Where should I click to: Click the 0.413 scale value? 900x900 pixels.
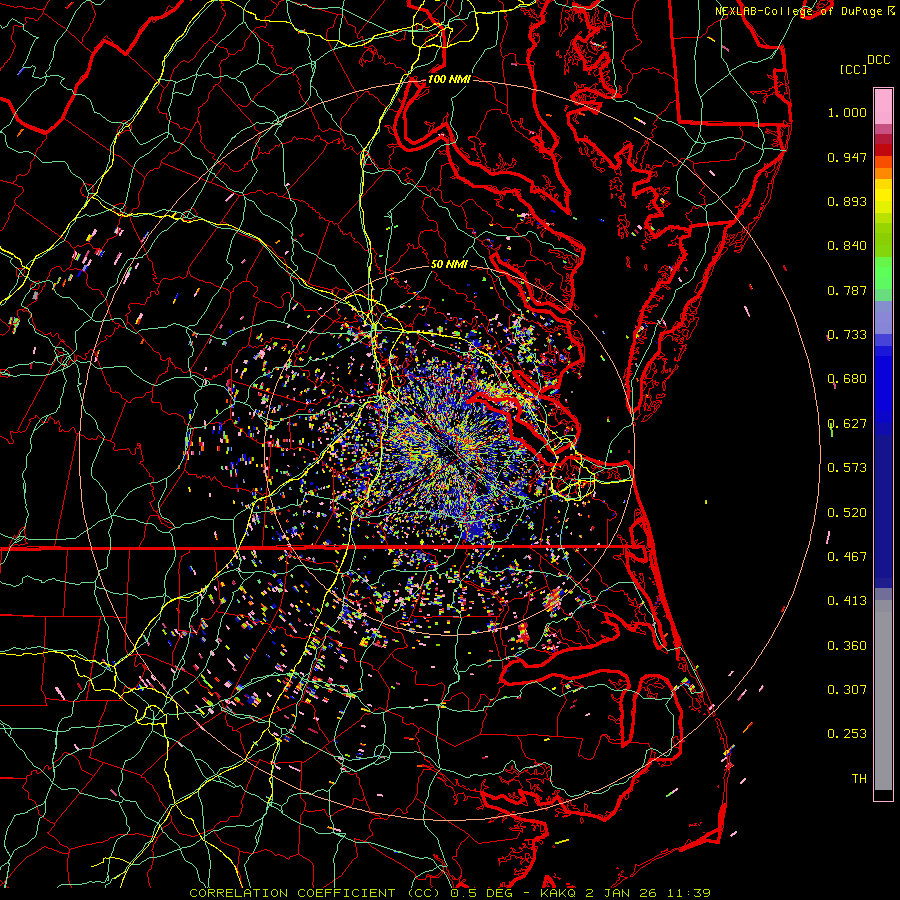point(847,601)
